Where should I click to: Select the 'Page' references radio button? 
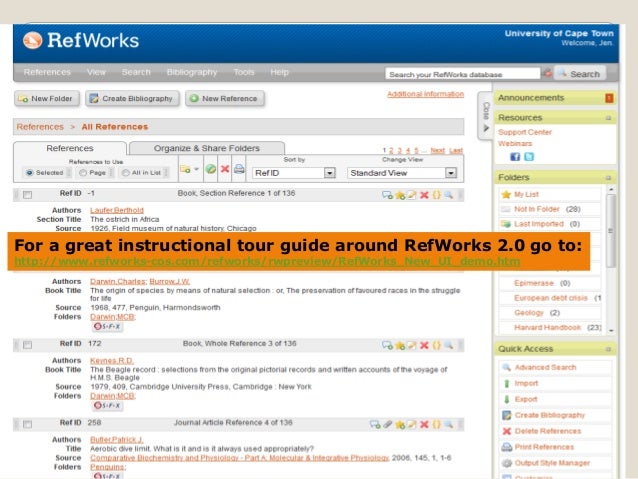coord(83,173)
